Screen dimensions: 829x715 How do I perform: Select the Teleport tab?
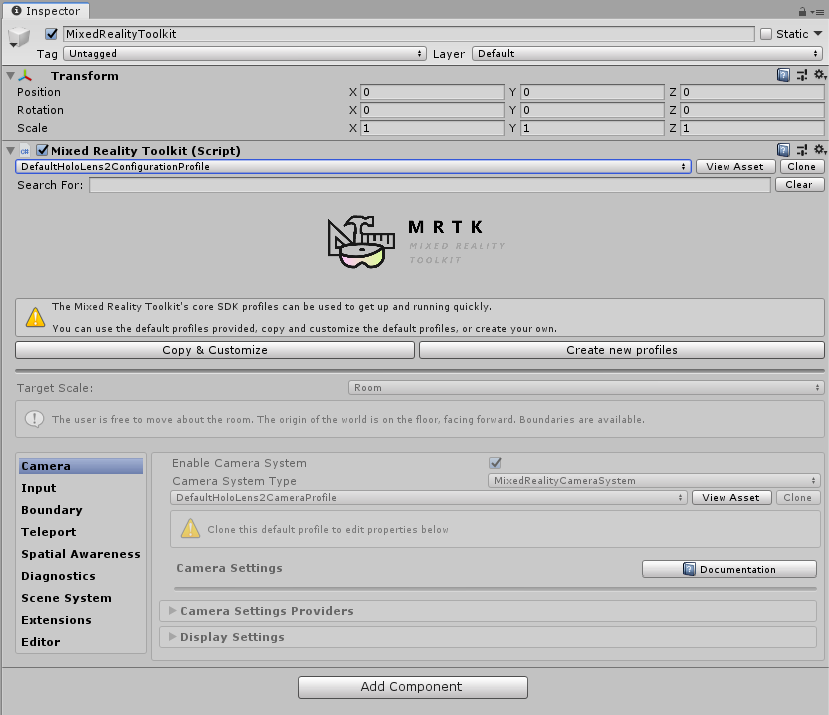point(81,532)
